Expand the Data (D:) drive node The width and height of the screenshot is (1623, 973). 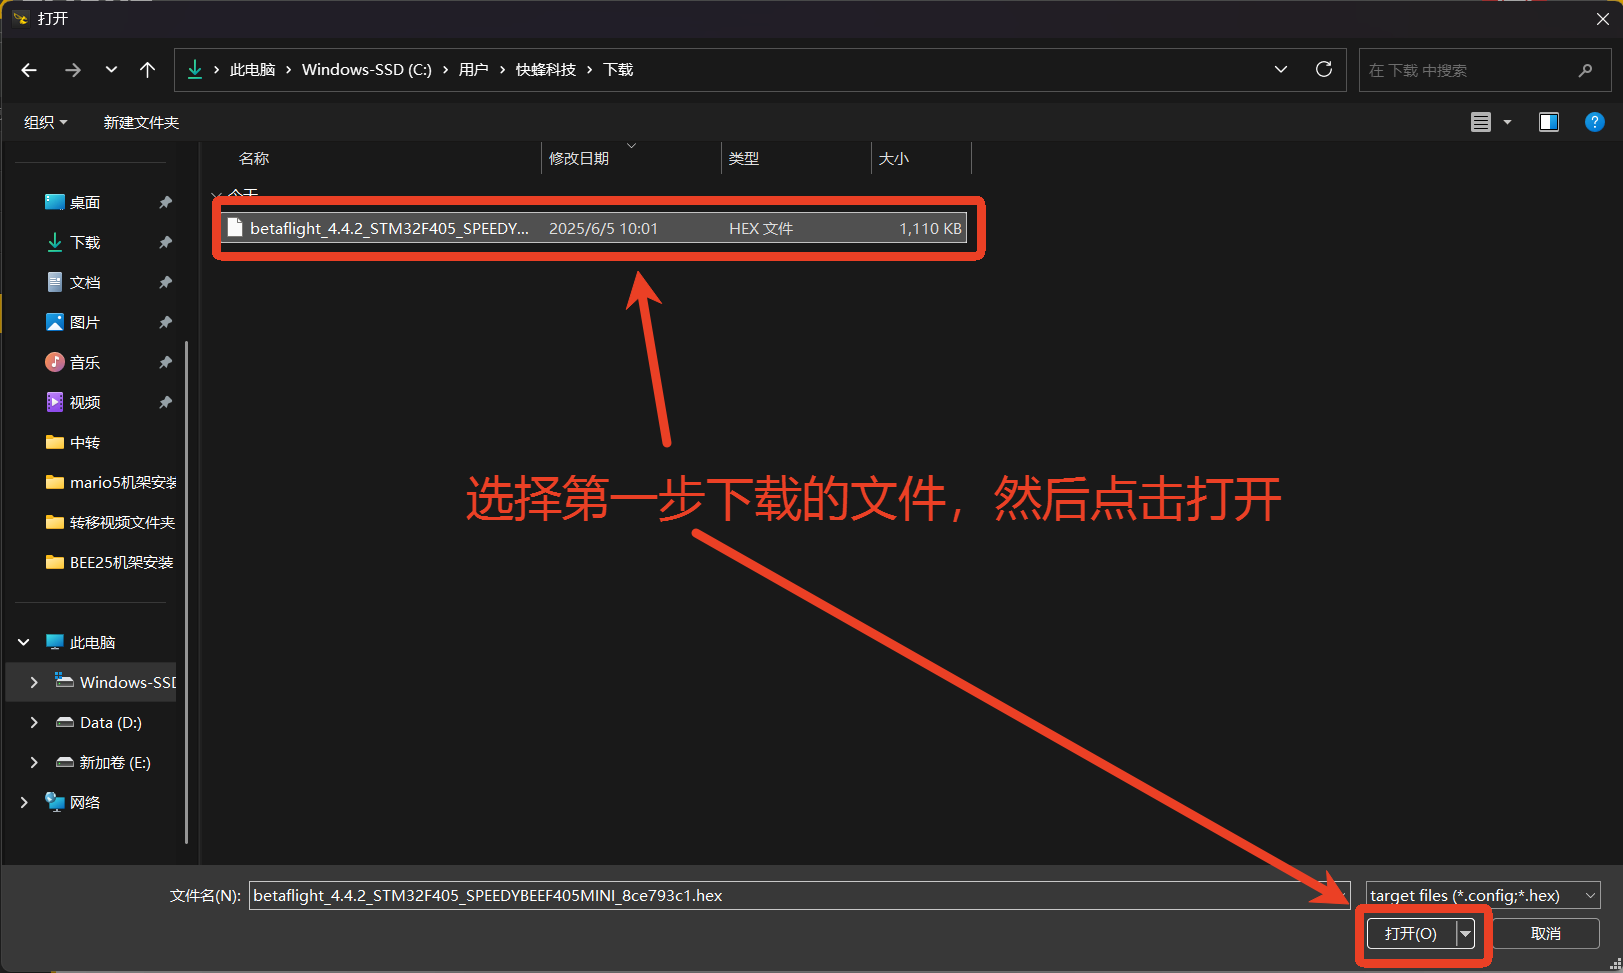pyautogui.click(x=34, y=722)
